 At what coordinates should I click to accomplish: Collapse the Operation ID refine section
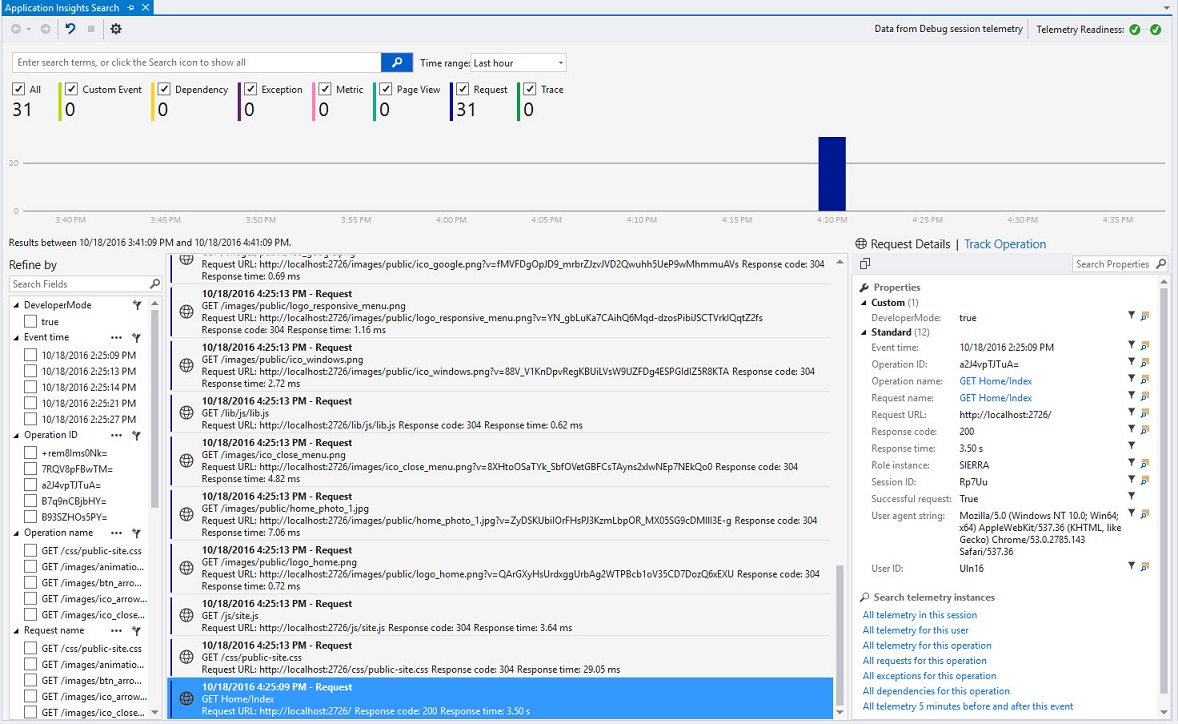click(17, 435)
